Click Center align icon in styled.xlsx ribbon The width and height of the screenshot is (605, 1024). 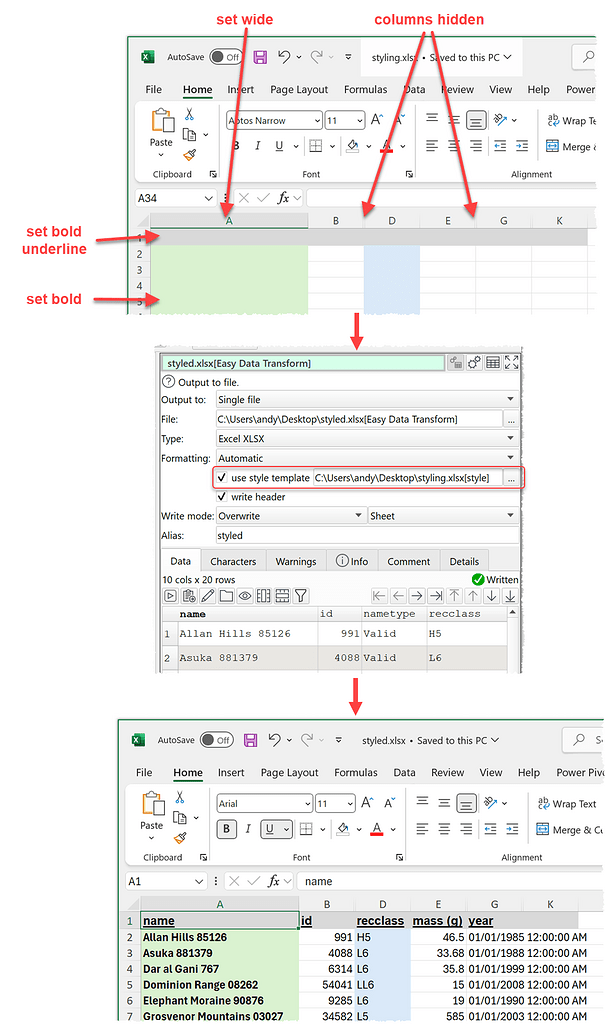pyautogui.click(x=444, y=829)
